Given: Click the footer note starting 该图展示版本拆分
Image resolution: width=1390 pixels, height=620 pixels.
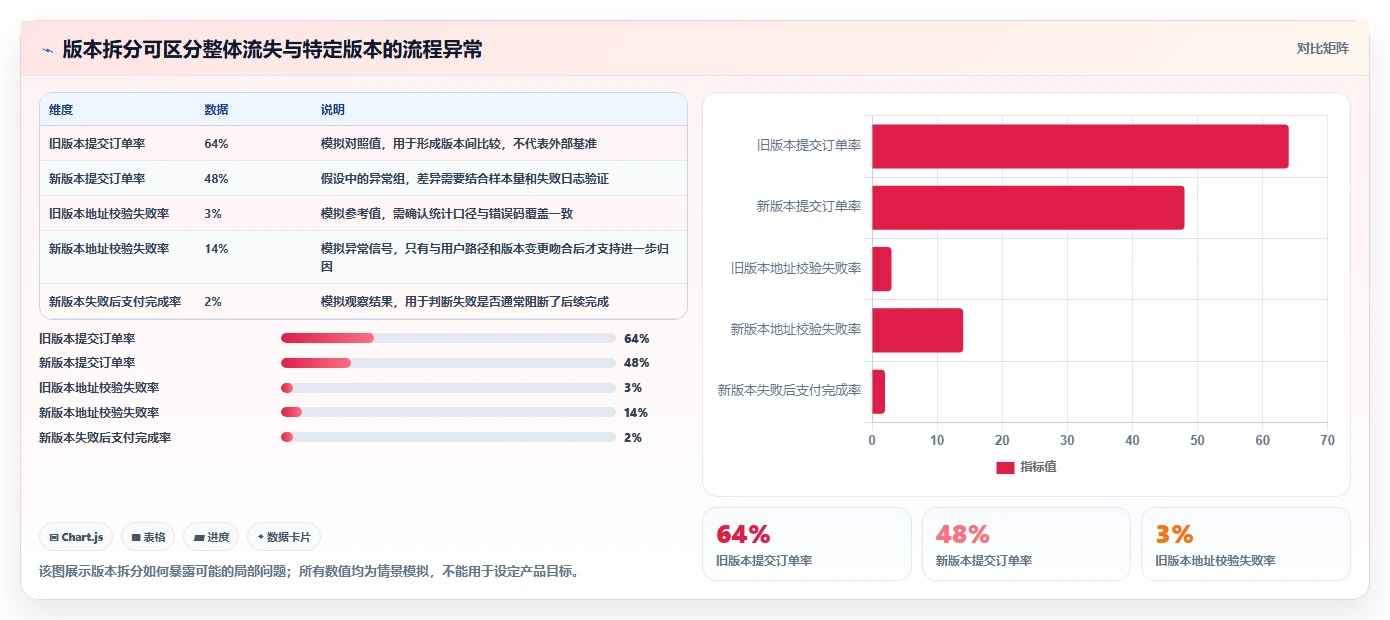Looking at the screenshot, I should pos(309,572).
